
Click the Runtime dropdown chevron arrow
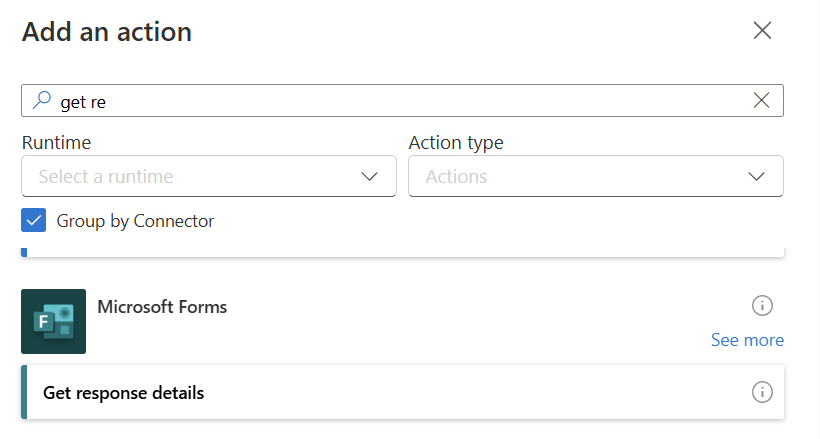click(369, 176)
